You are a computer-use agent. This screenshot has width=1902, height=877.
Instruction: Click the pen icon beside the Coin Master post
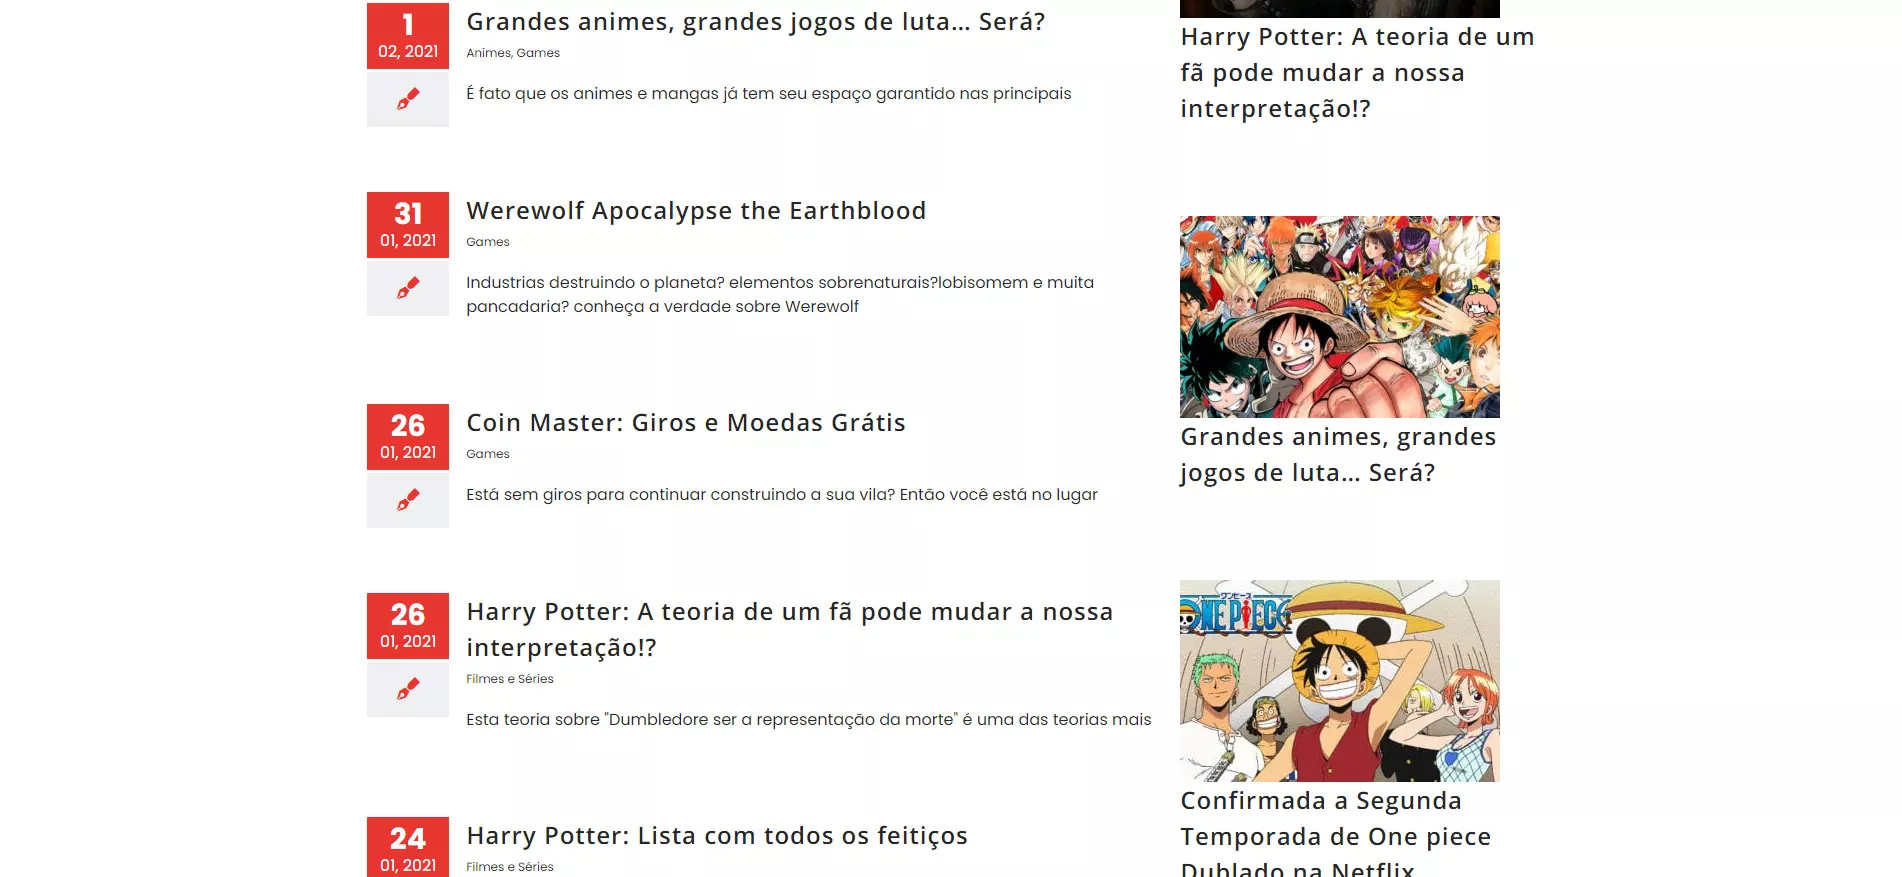pos(408,500)
